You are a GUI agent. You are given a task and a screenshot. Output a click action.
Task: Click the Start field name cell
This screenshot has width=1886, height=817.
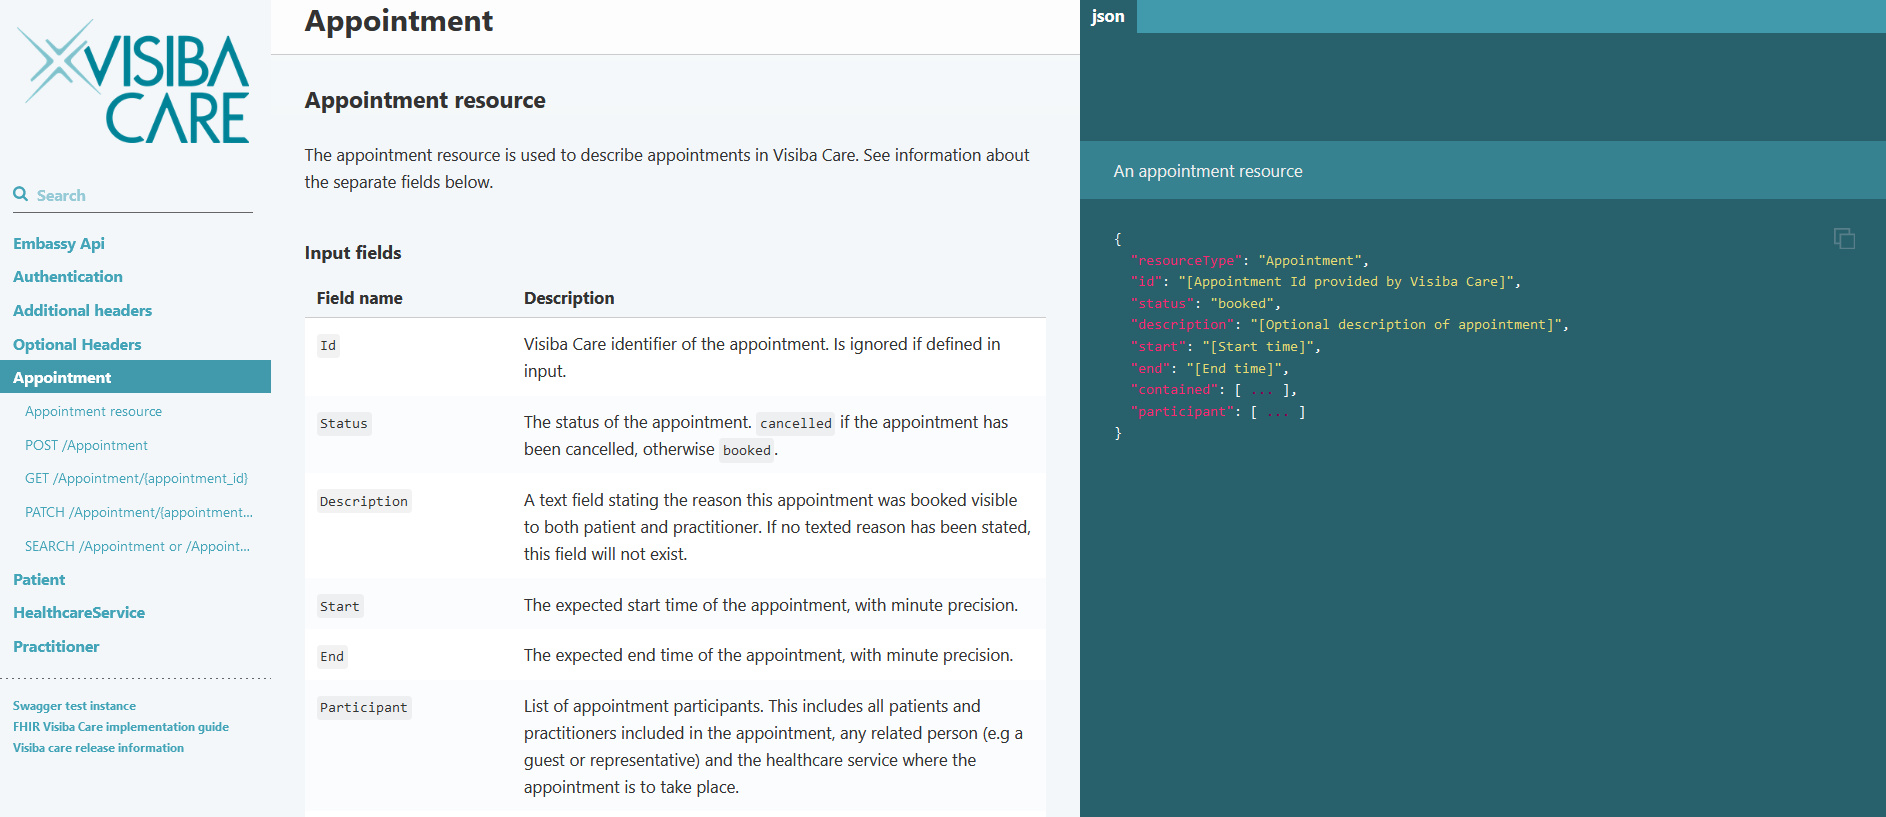click(x=340, y=607)
